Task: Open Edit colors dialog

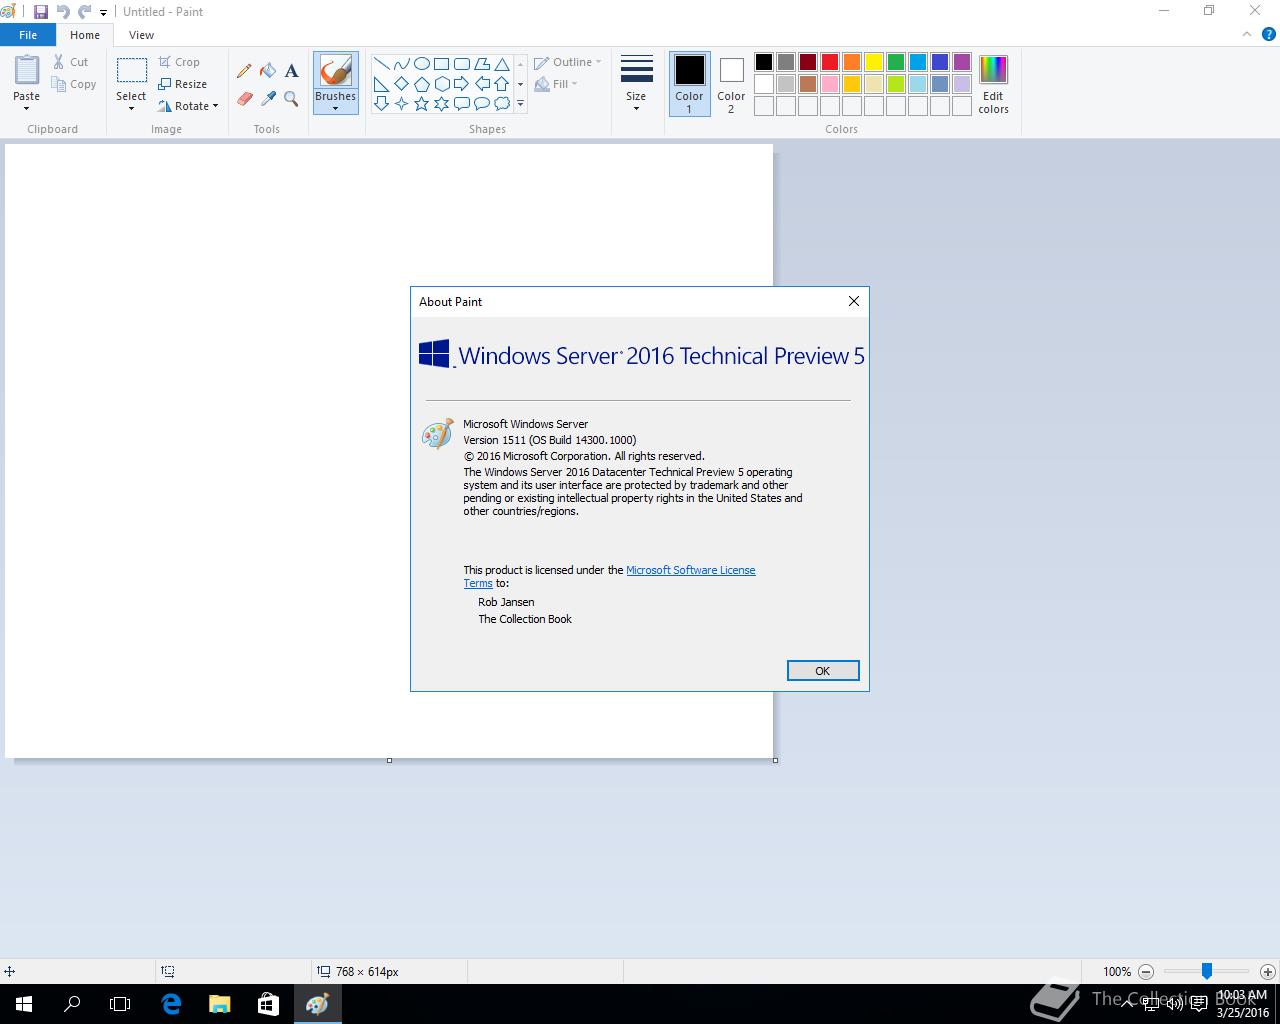Action: pyautogui.click(x=993, y=84)
